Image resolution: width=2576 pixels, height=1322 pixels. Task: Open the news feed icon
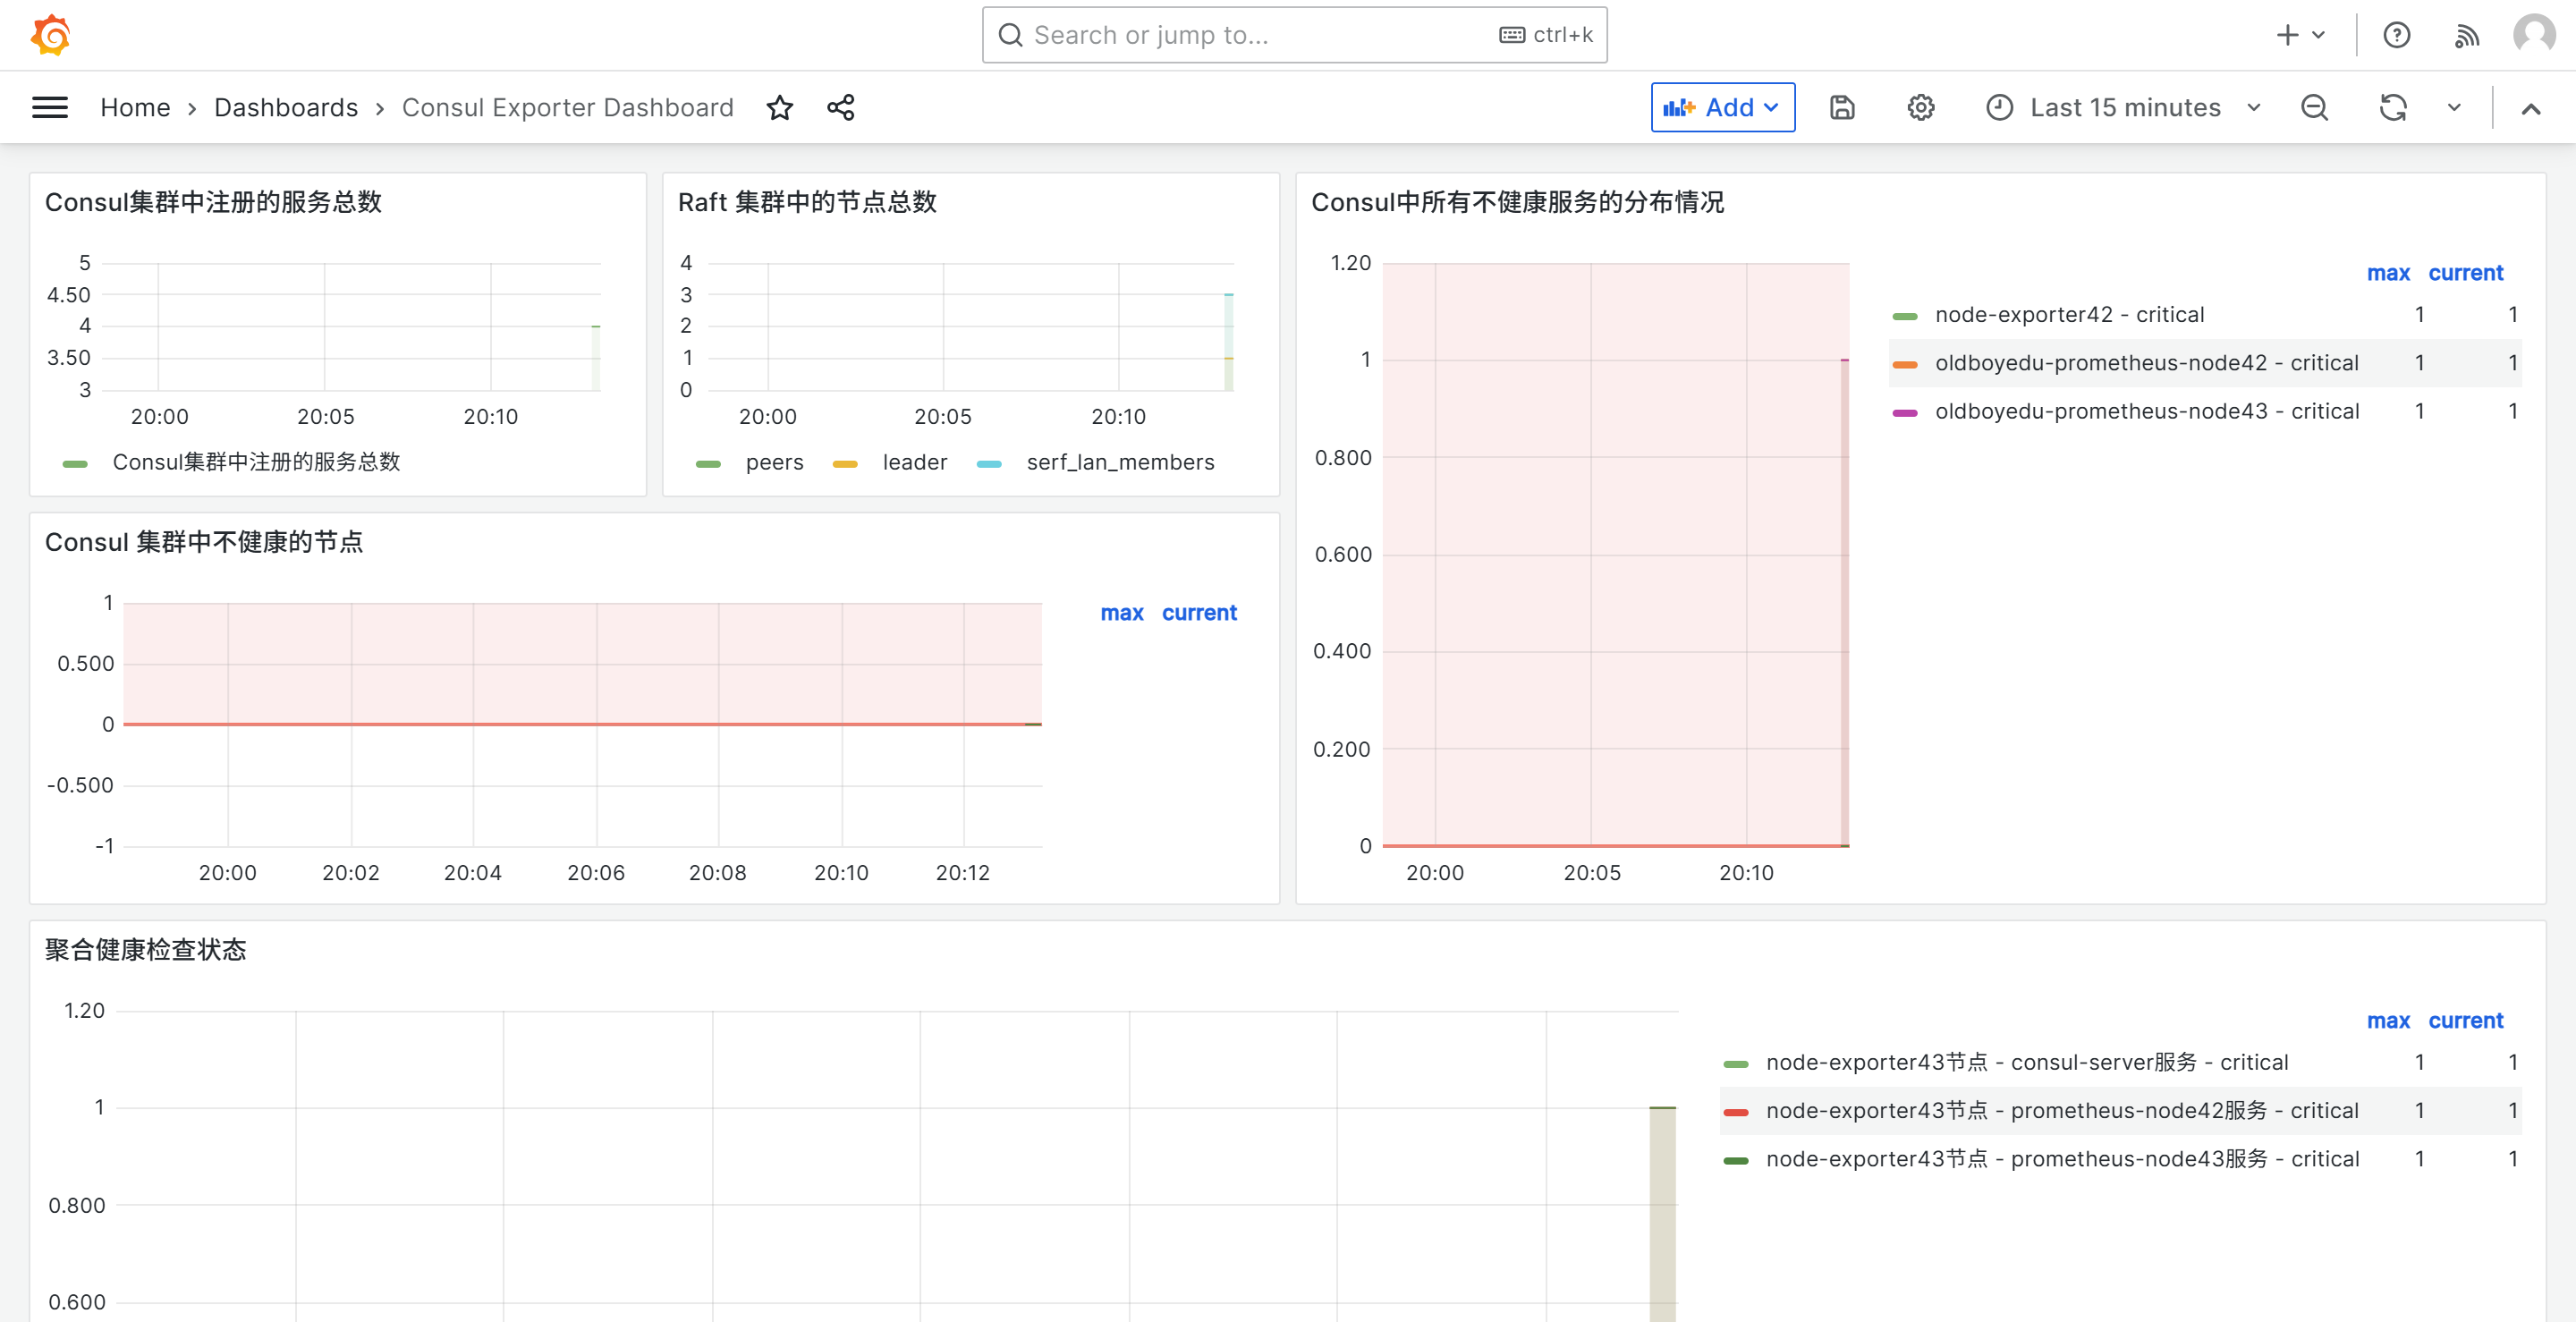click(2467, 36)
